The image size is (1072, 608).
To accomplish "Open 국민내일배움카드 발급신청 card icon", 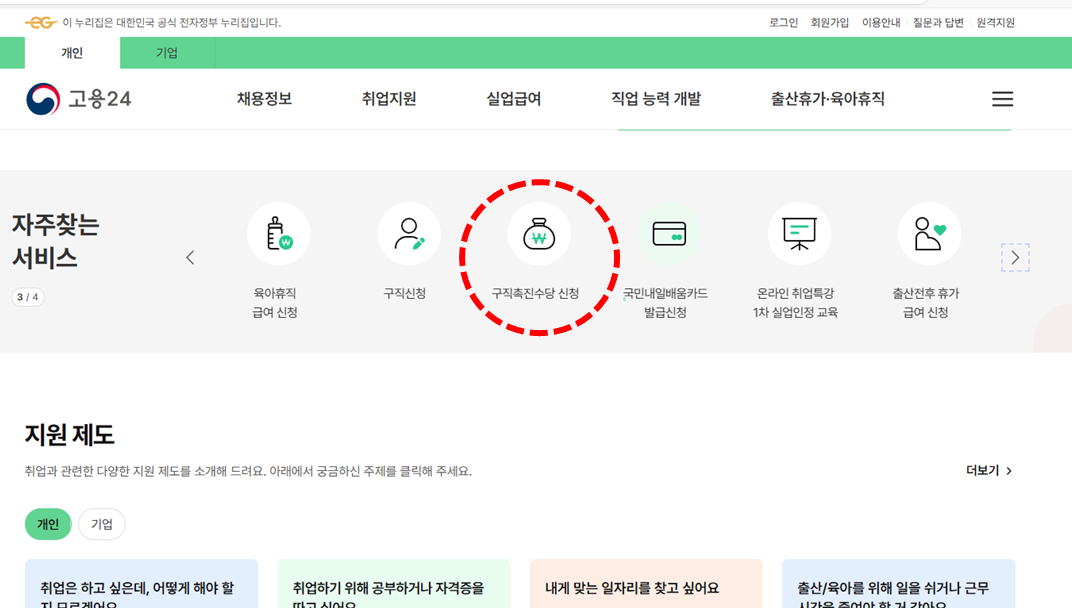I will (669, 233).
